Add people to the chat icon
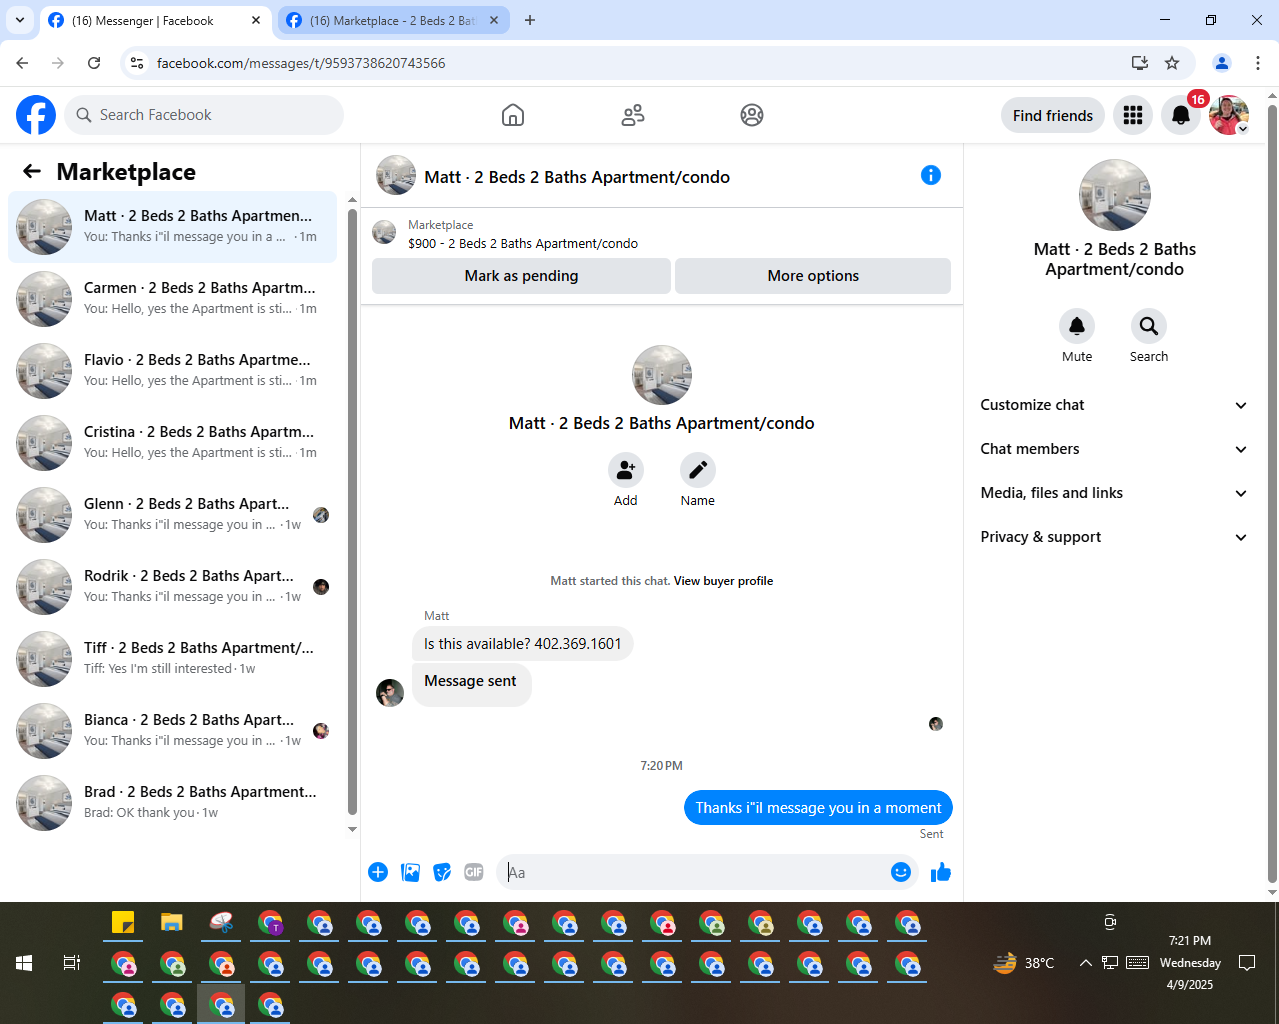The height and width of the screenshot is (1024, 1279). tap(626, 470)
